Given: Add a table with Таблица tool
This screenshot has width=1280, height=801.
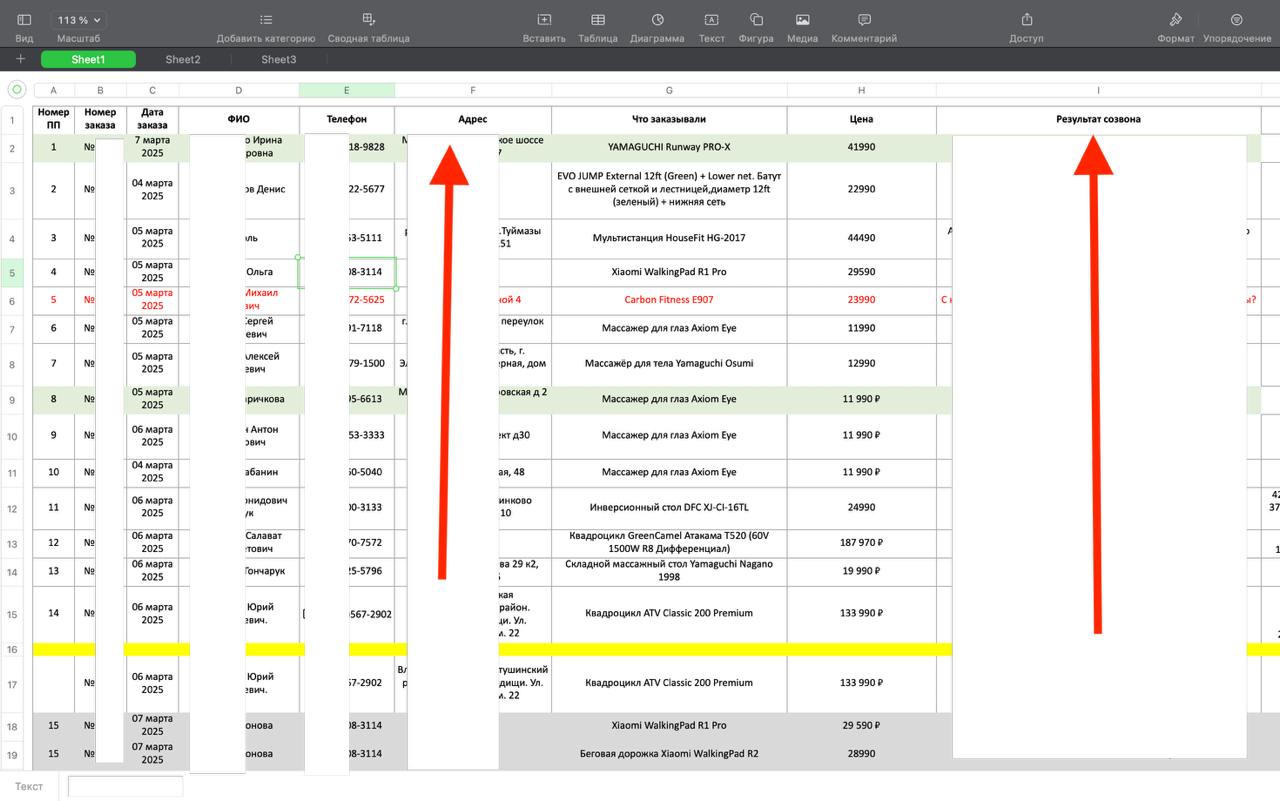Looking at the screenshot, I should (x=598, y=20).
